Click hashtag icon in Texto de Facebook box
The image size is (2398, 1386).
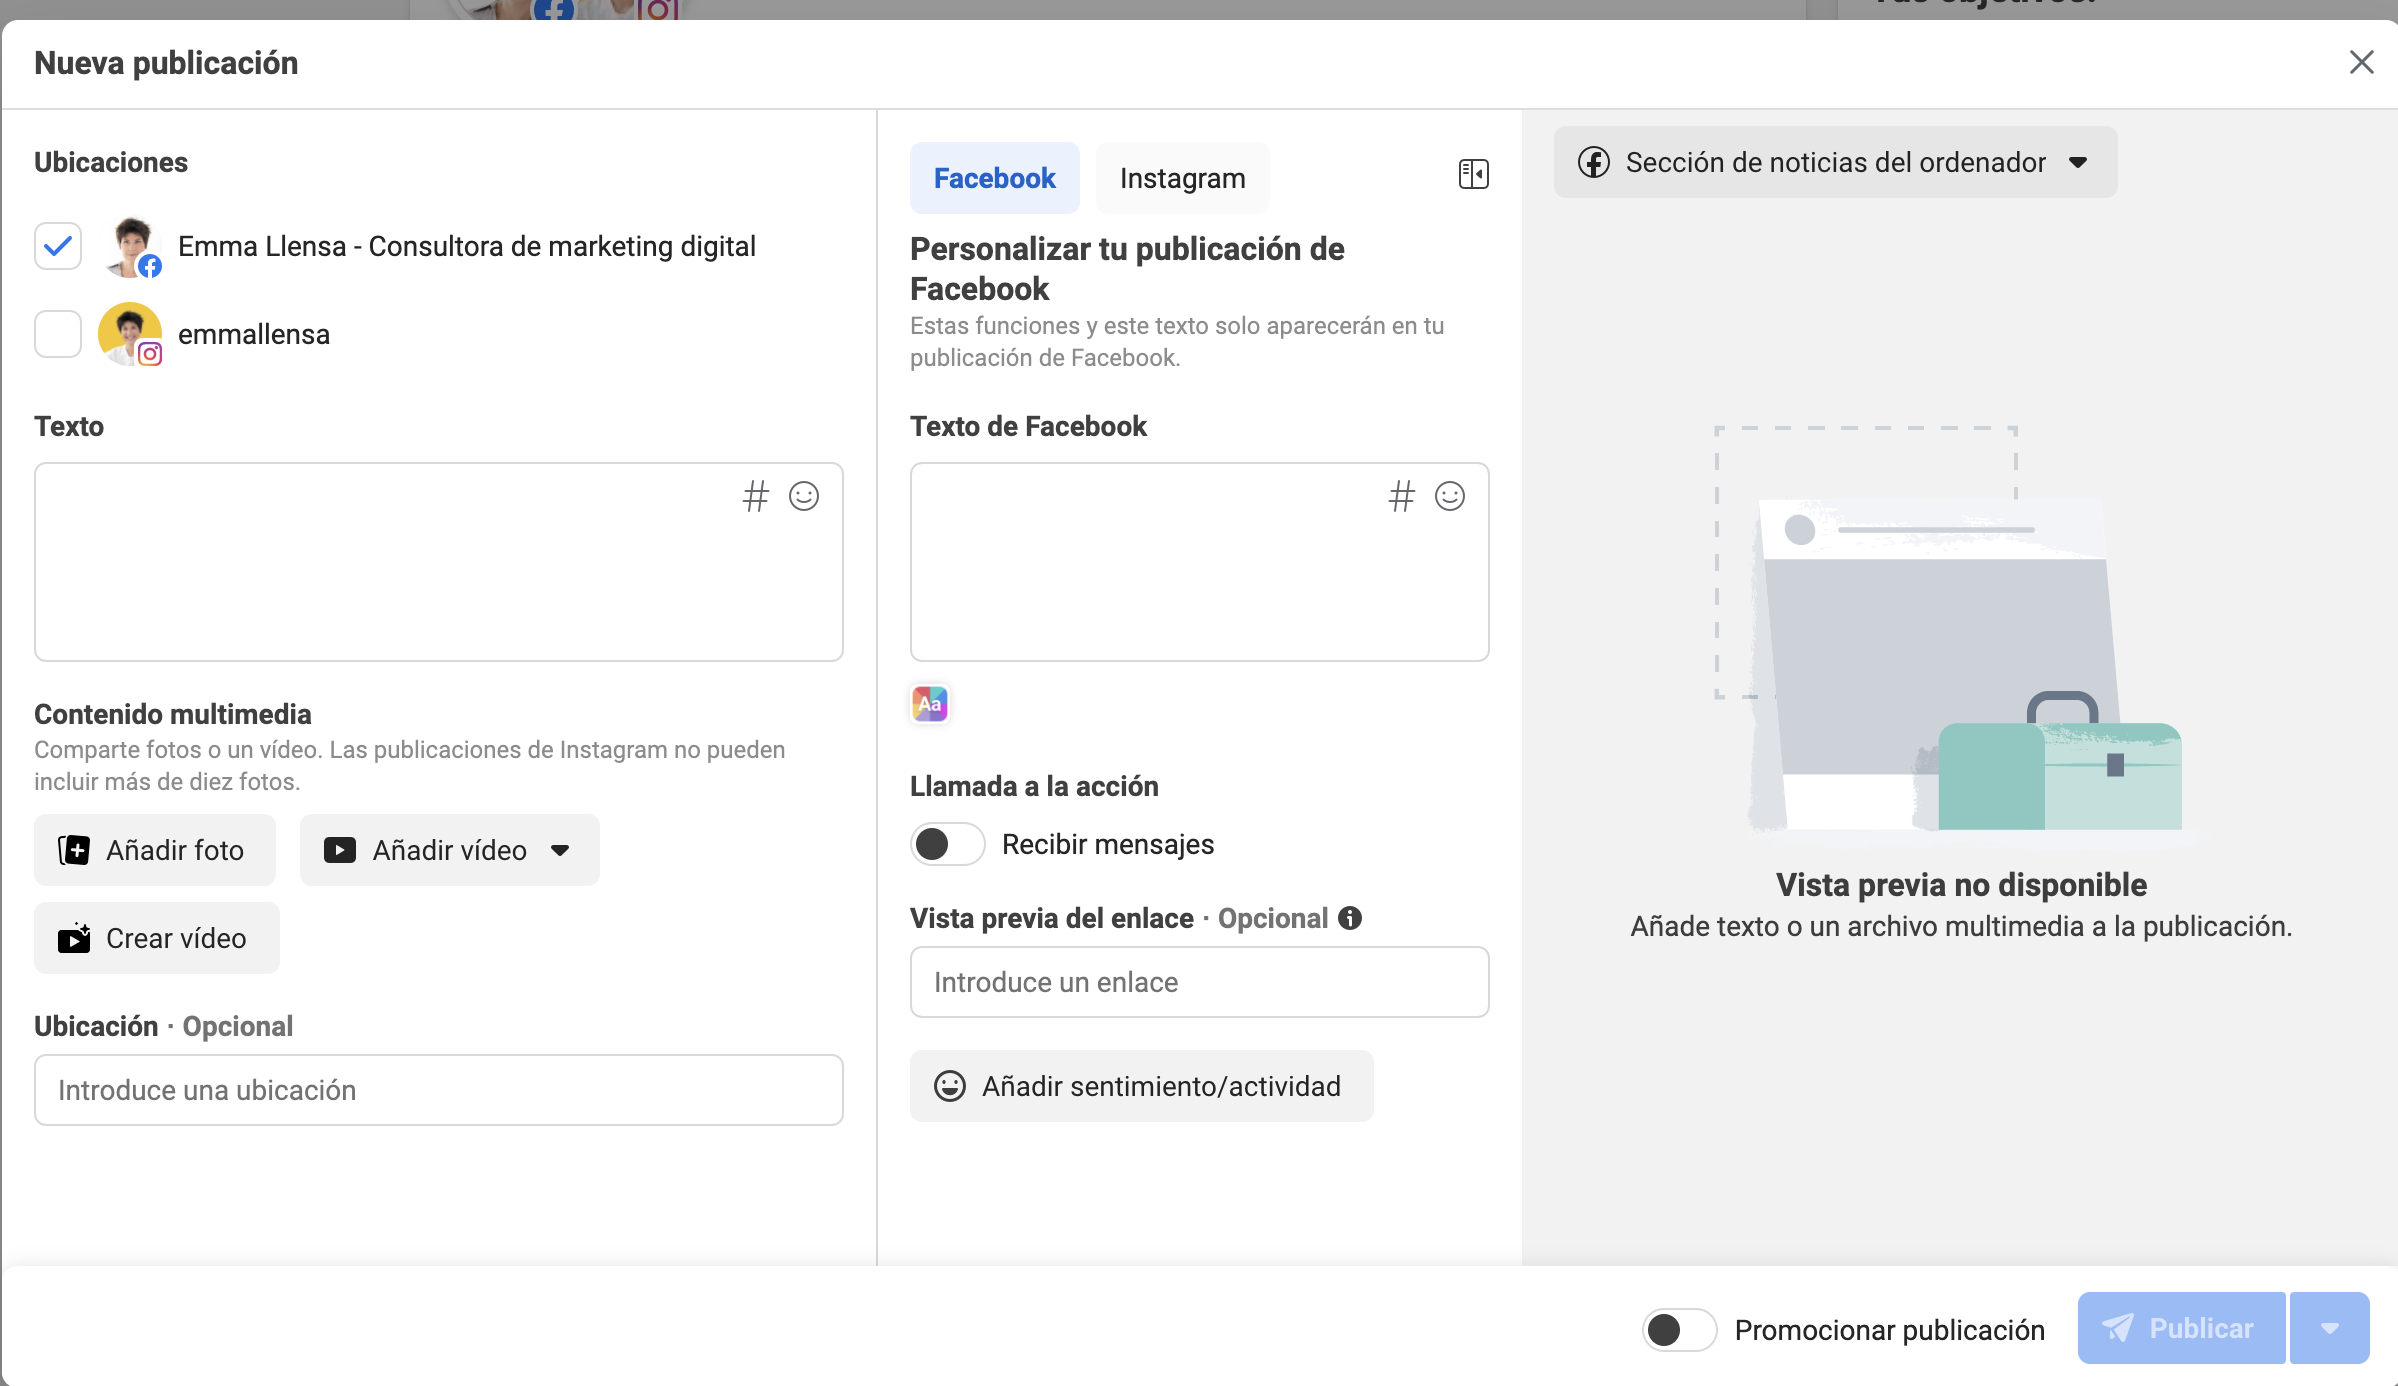1402,496
